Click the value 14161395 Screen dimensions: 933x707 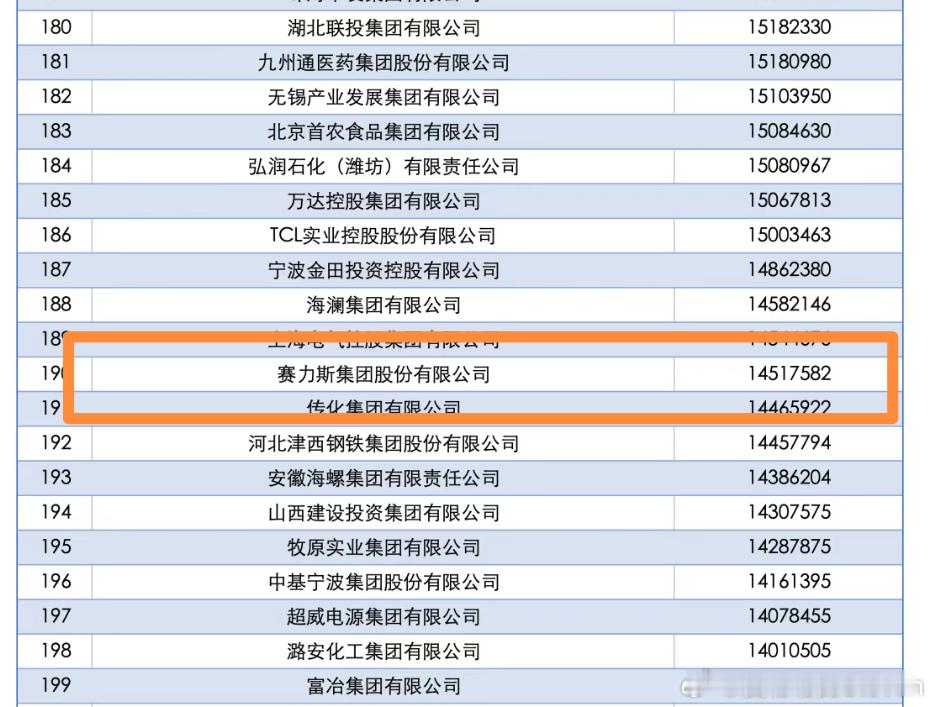click(789, 581)
